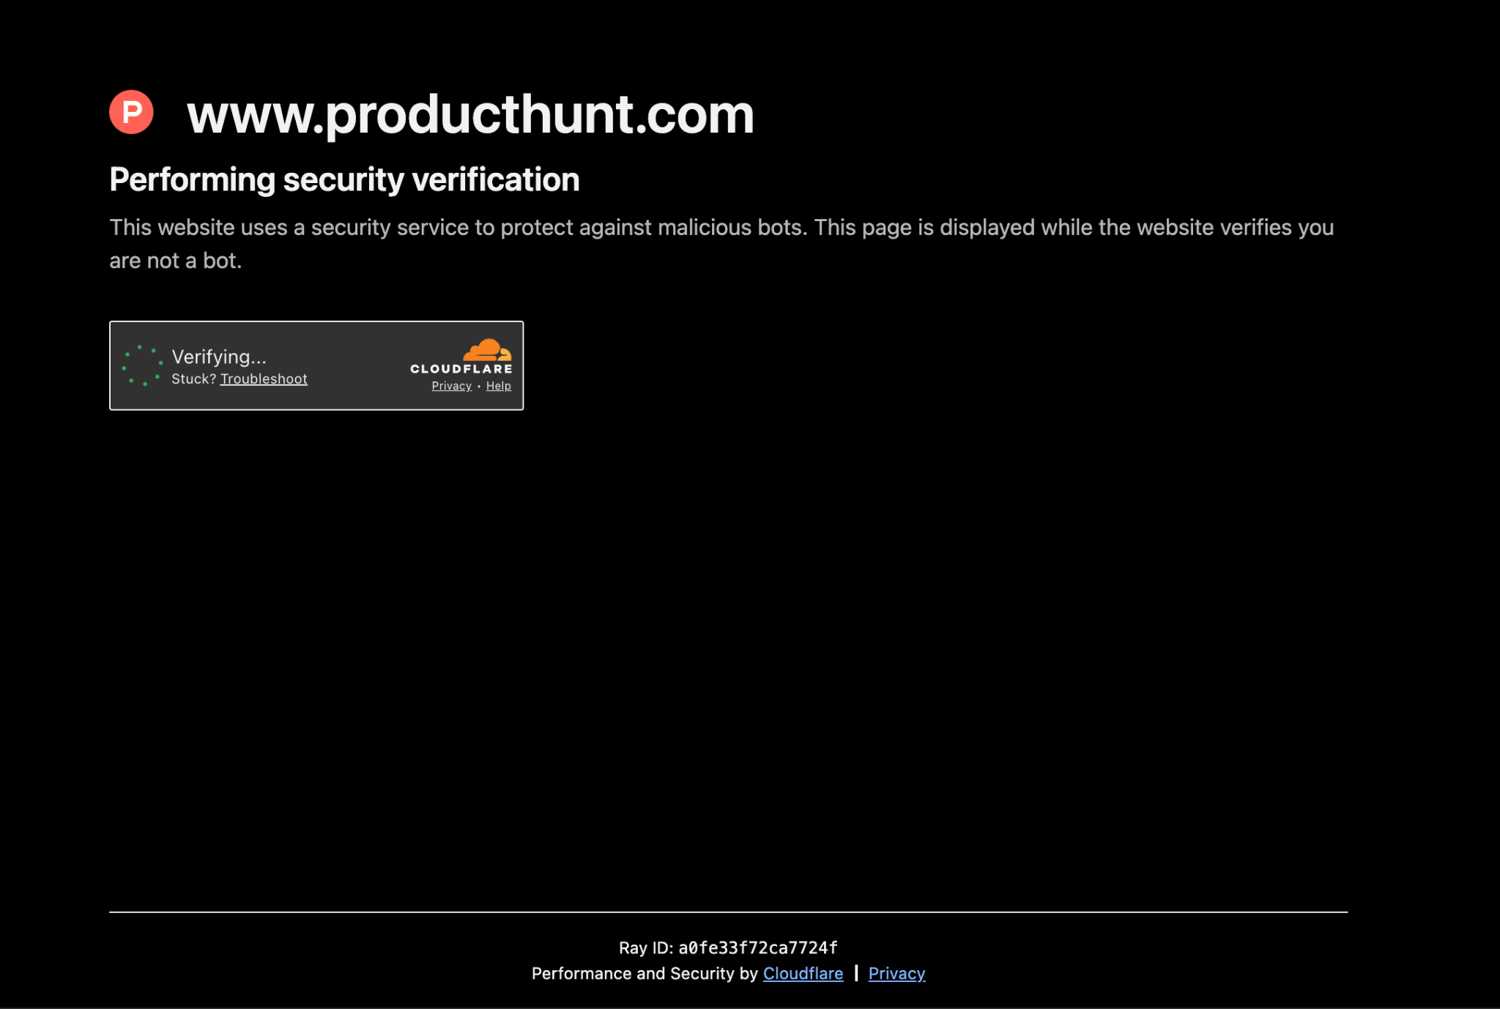Click the CLOUDFLARE wordmark in the widget
This screenshot has width=1500, height=1009.
[x=461, y=369]
